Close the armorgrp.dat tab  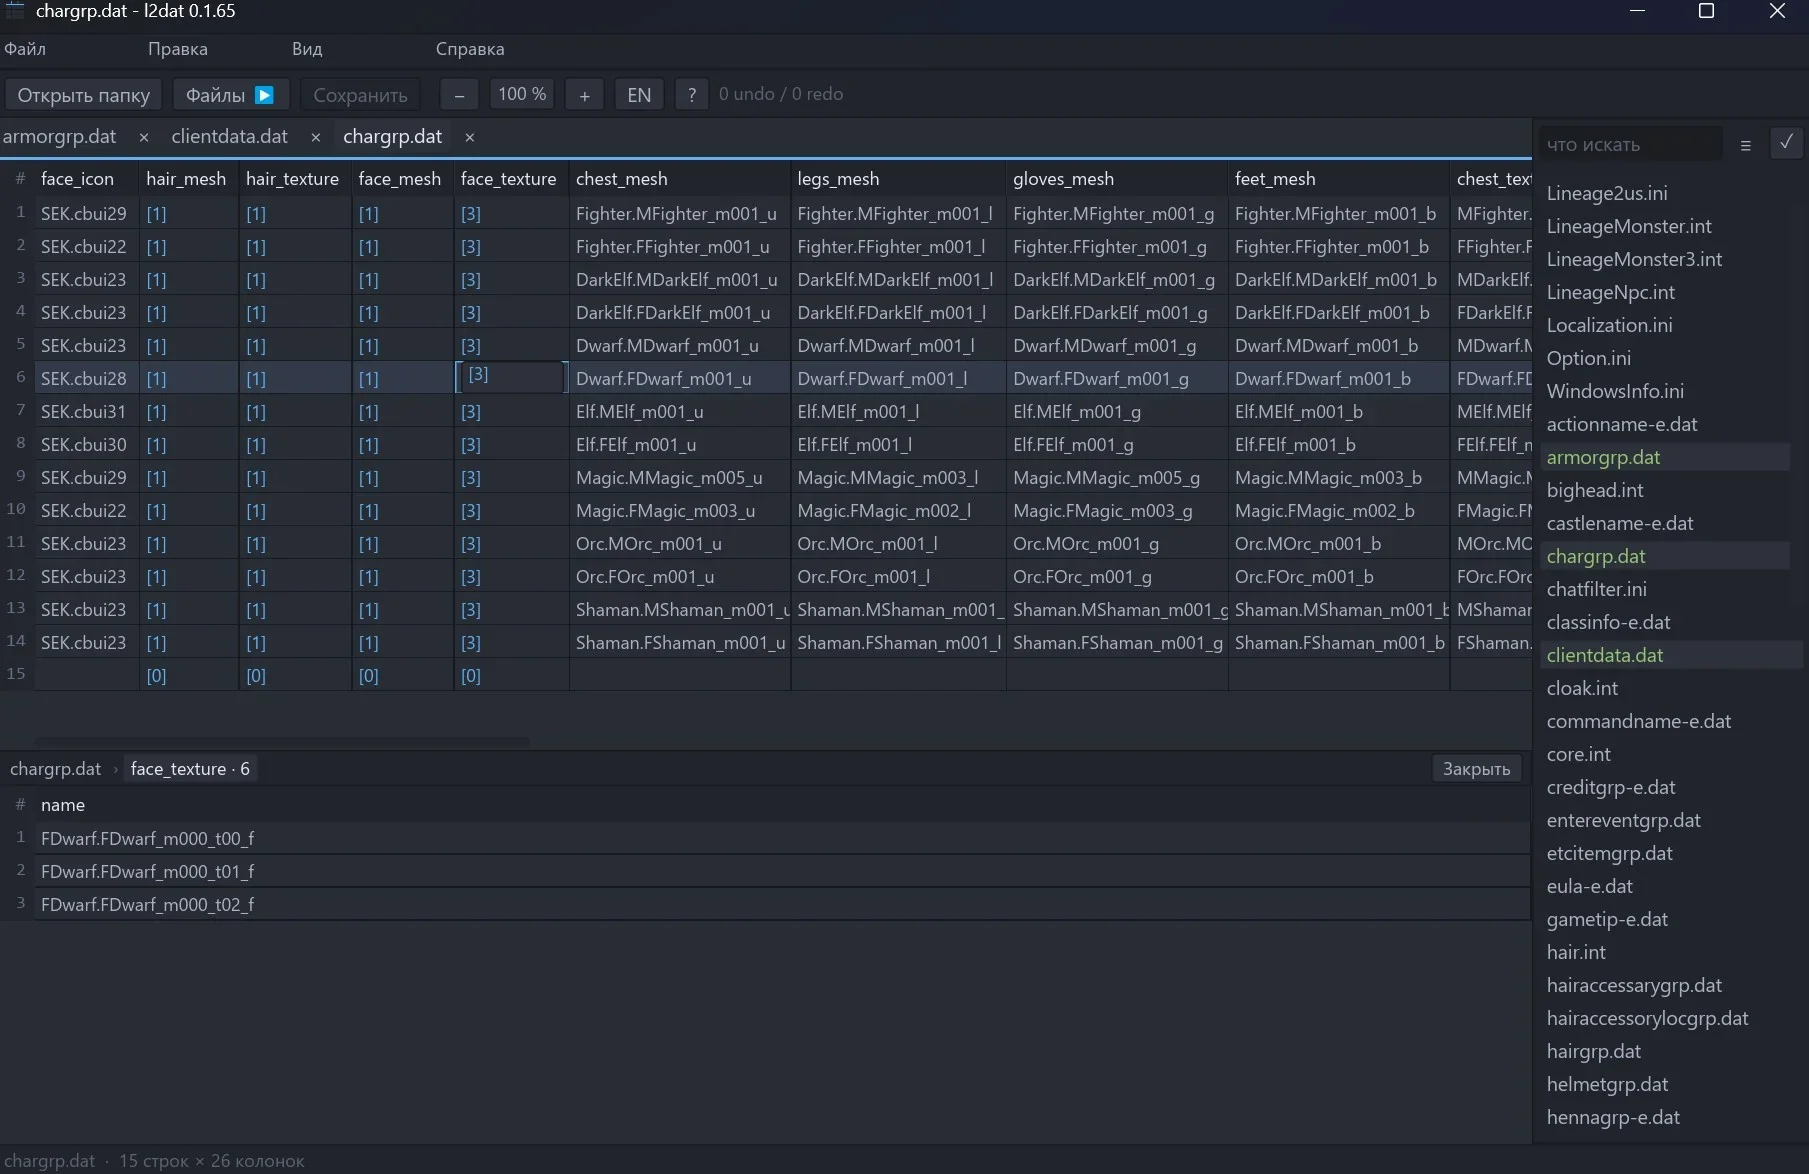click(x=144, y=137)
